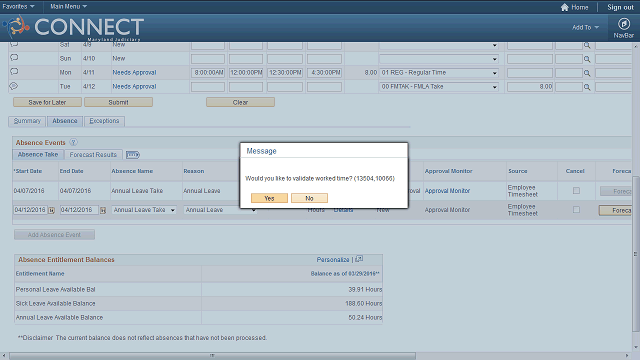Open calendar picker for End Date 04/12/2016
Viewport: 640px width, 360px height.
tap(103, 211)
